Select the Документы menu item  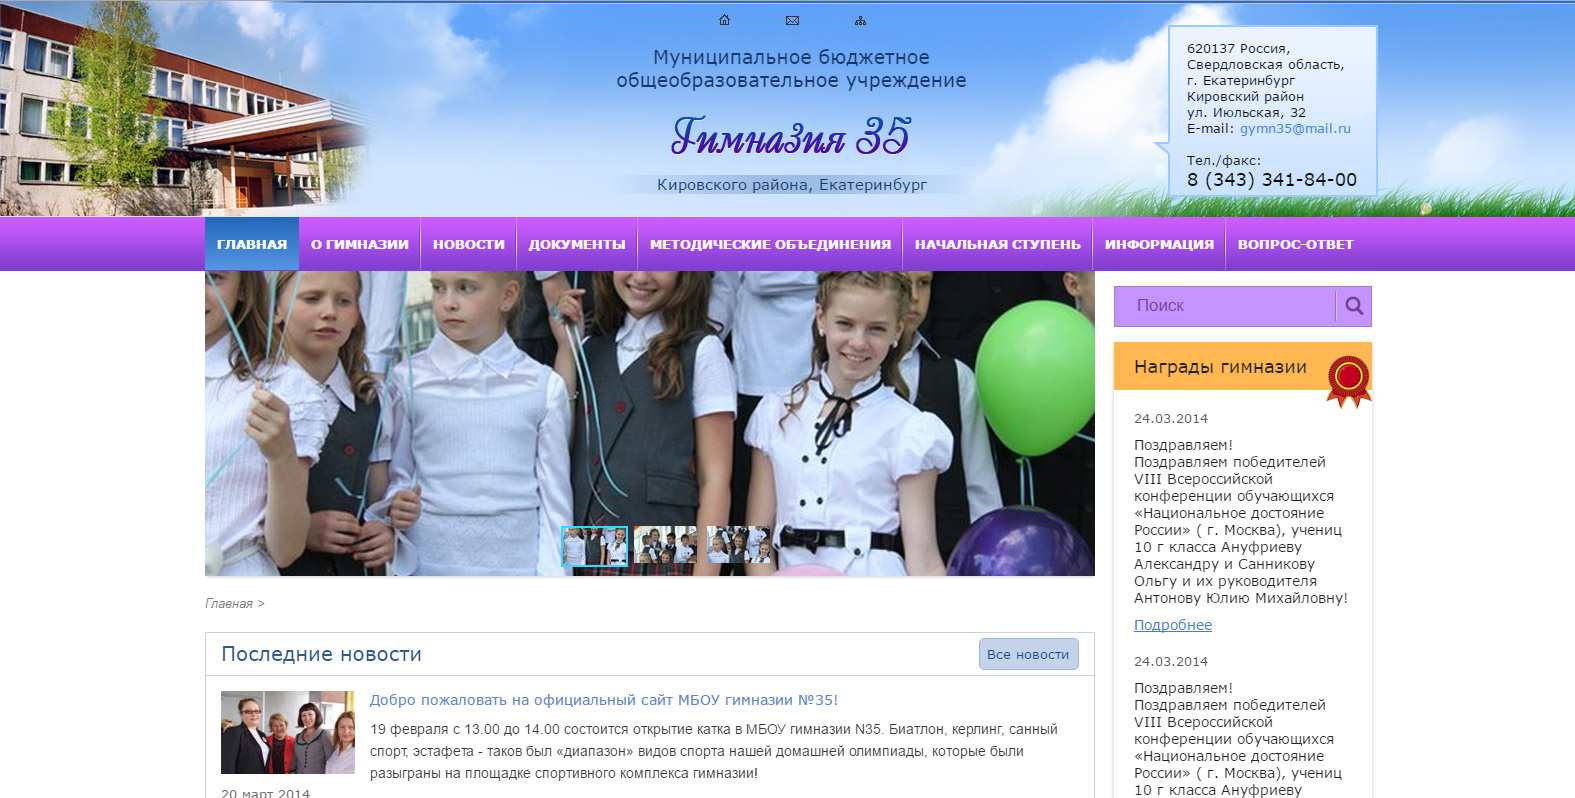coord(577,244)
